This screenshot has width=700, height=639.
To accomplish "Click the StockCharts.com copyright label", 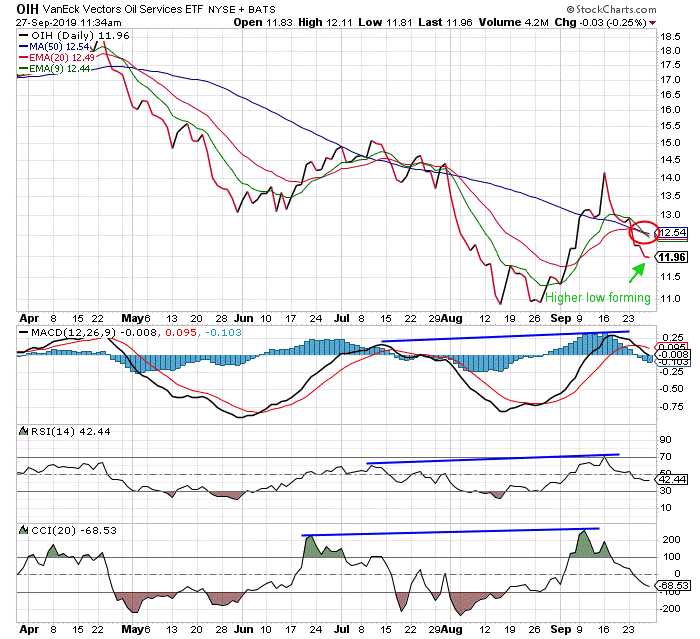I will (x=612, y=9).
